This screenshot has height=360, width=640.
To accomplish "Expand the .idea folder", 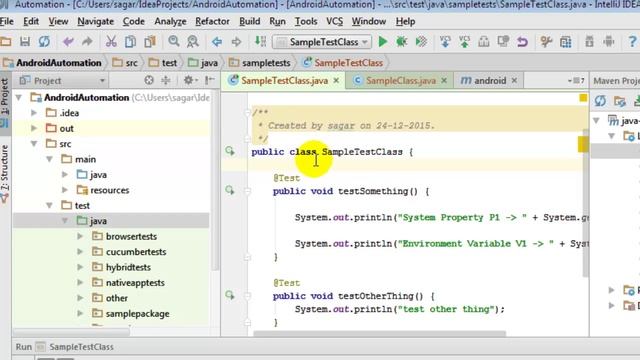I will 34,113.
